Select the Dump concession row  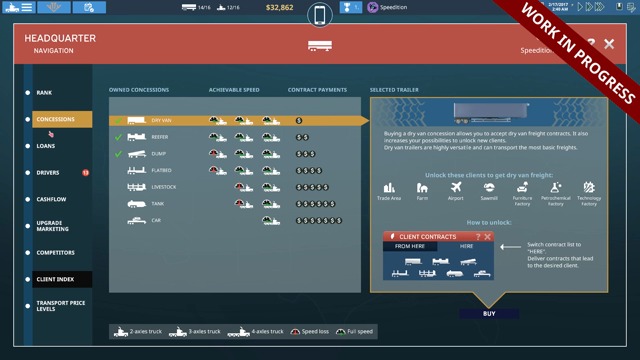(x=235, y=154)
